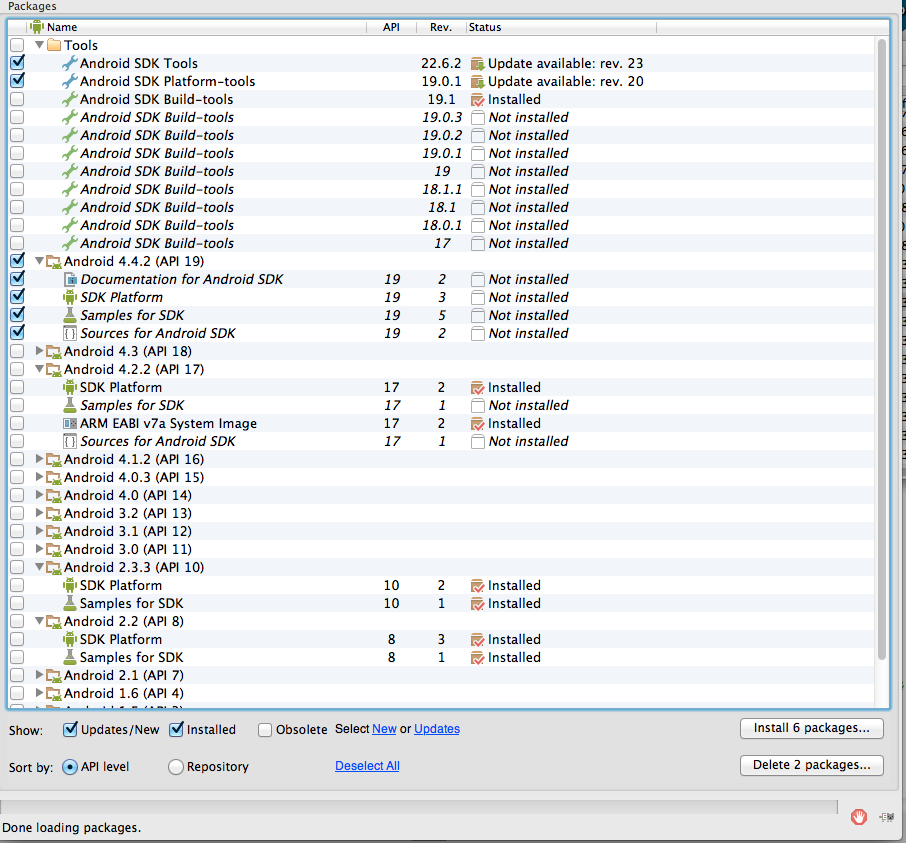Collapse the Tools folder tree node

pyautogui.click(x=40, y=45)
